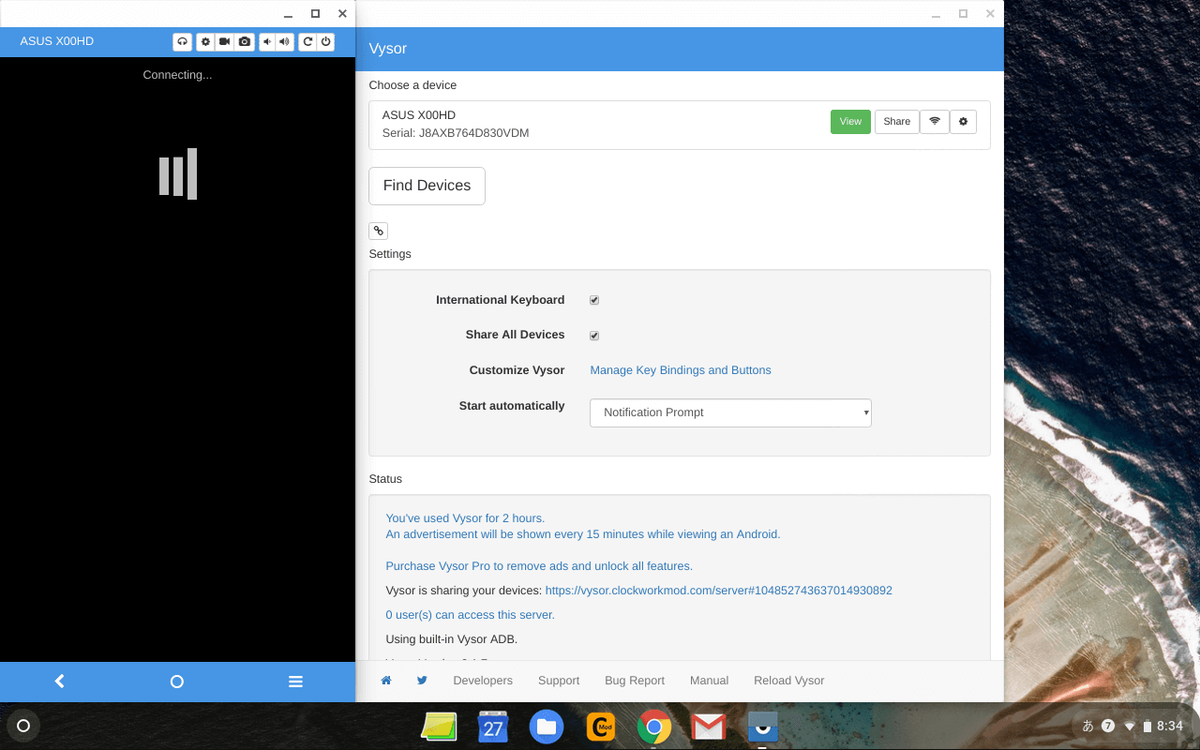This screenshot has width=1200, height=750.
Task: Click the Status section heading
Action: coord(385,479)
